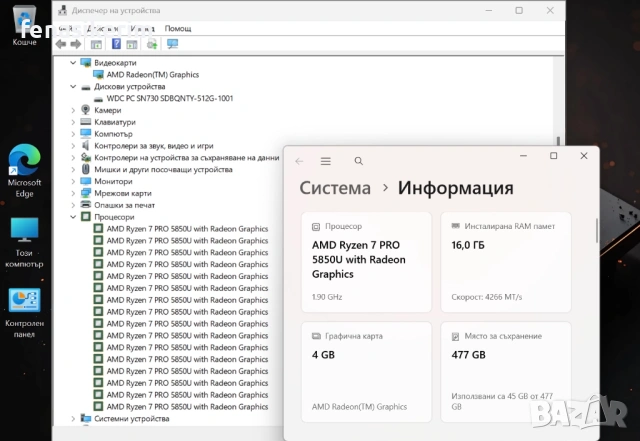Select the Кошче recycle bin icon
This screenshot has height=441, width=640.
coord(24,25)
